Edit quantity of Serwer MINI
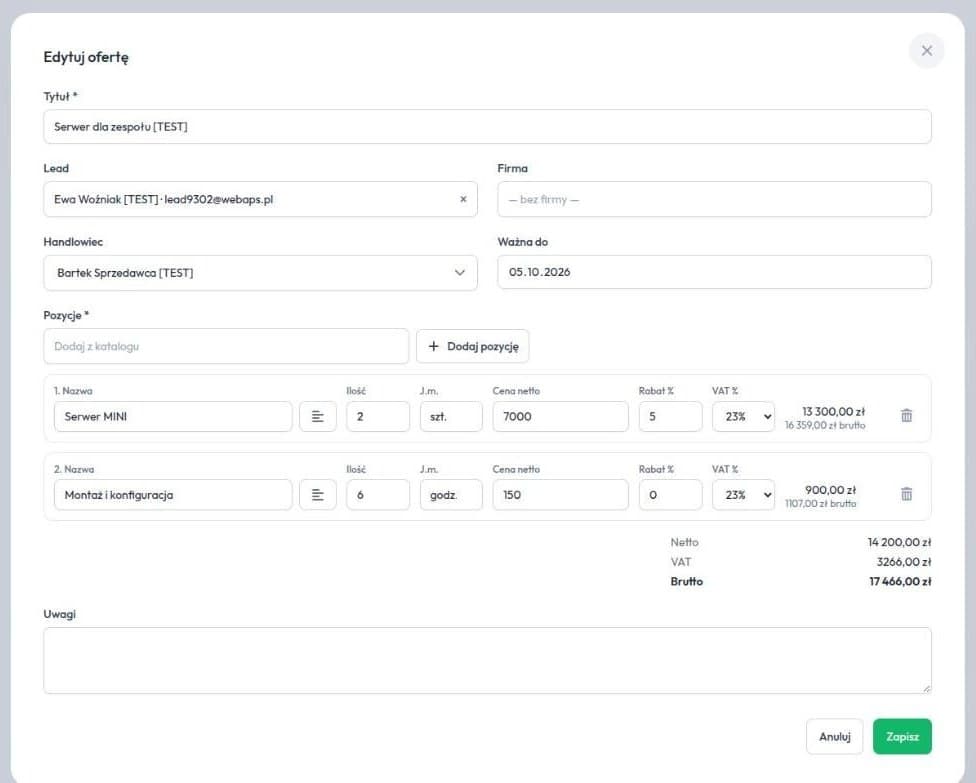Screen dimensions: 976x783 378,416
